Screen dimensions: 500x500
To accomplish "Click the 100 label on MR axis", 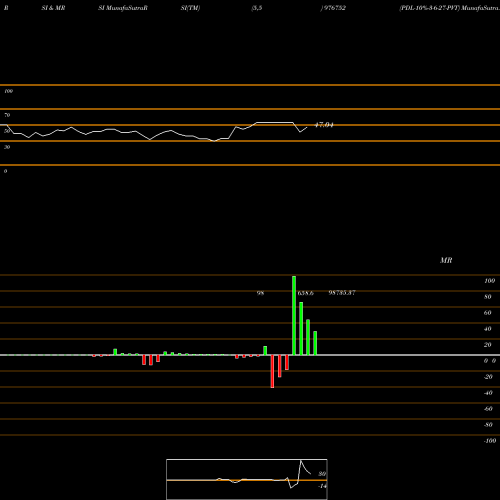I will 489,281.
